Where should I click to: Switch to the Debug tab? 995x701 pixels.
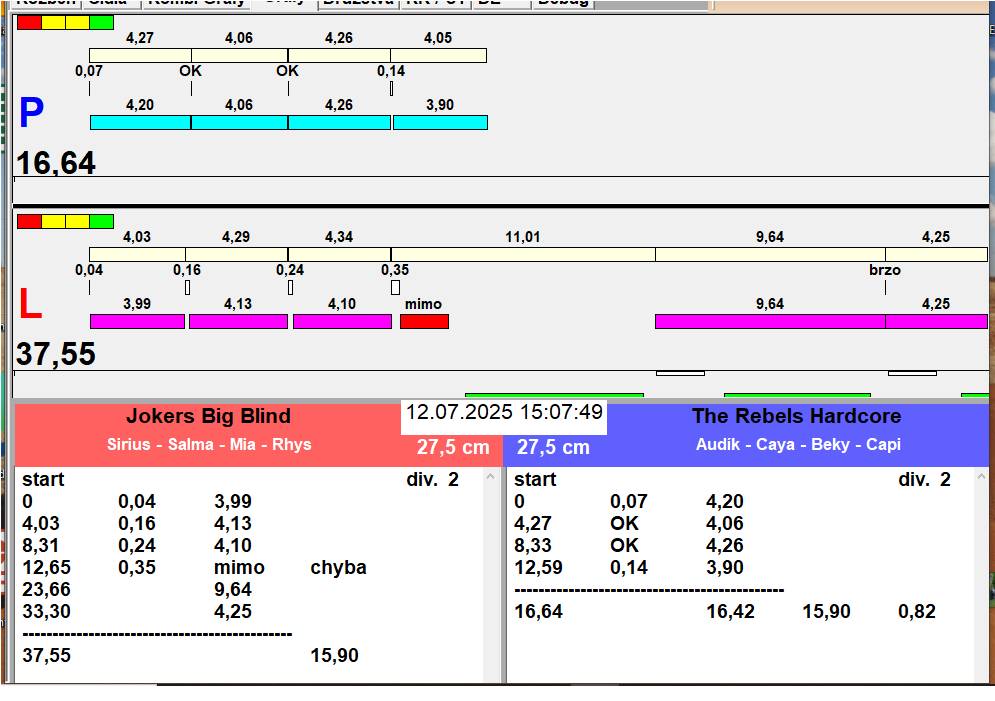click(x=563, y=3)
